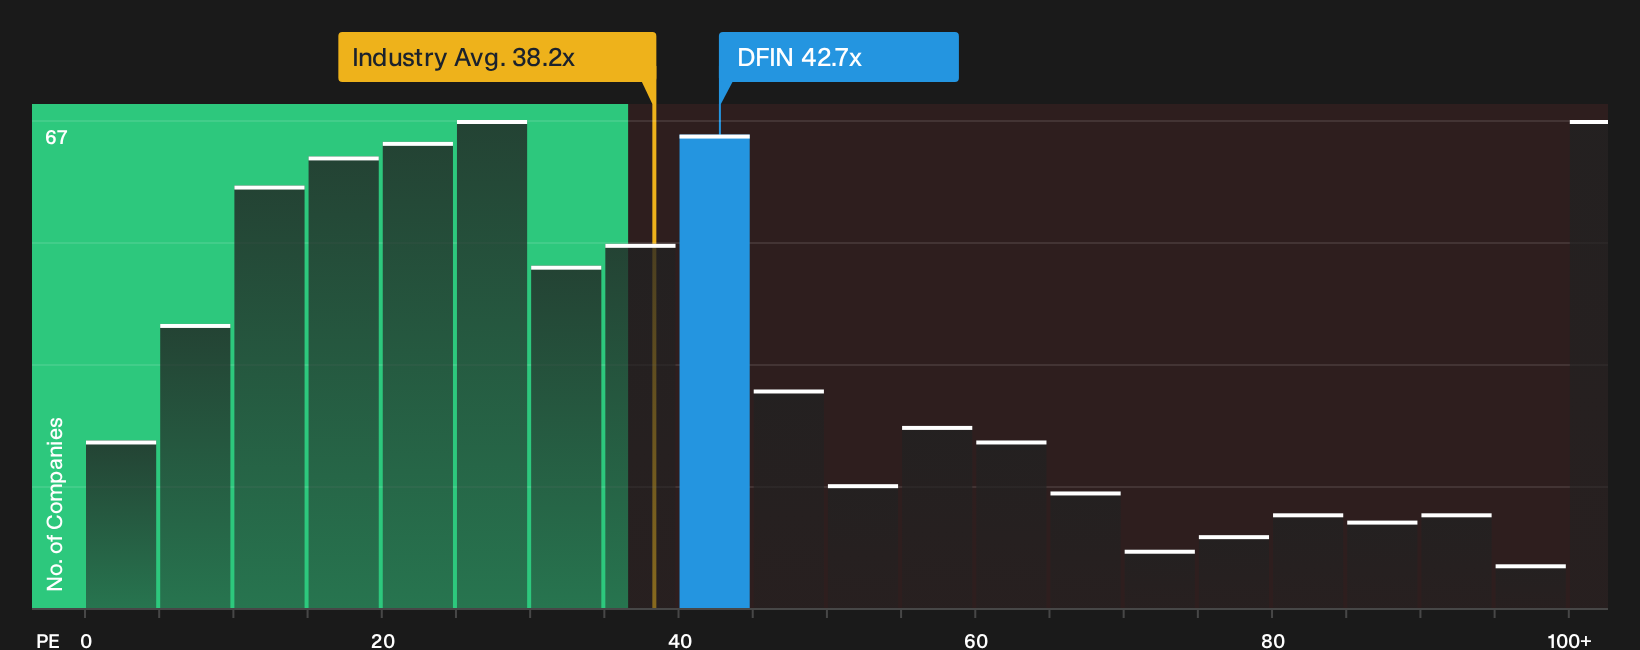Click the 40 x-axis tick label

pos(680,640)
